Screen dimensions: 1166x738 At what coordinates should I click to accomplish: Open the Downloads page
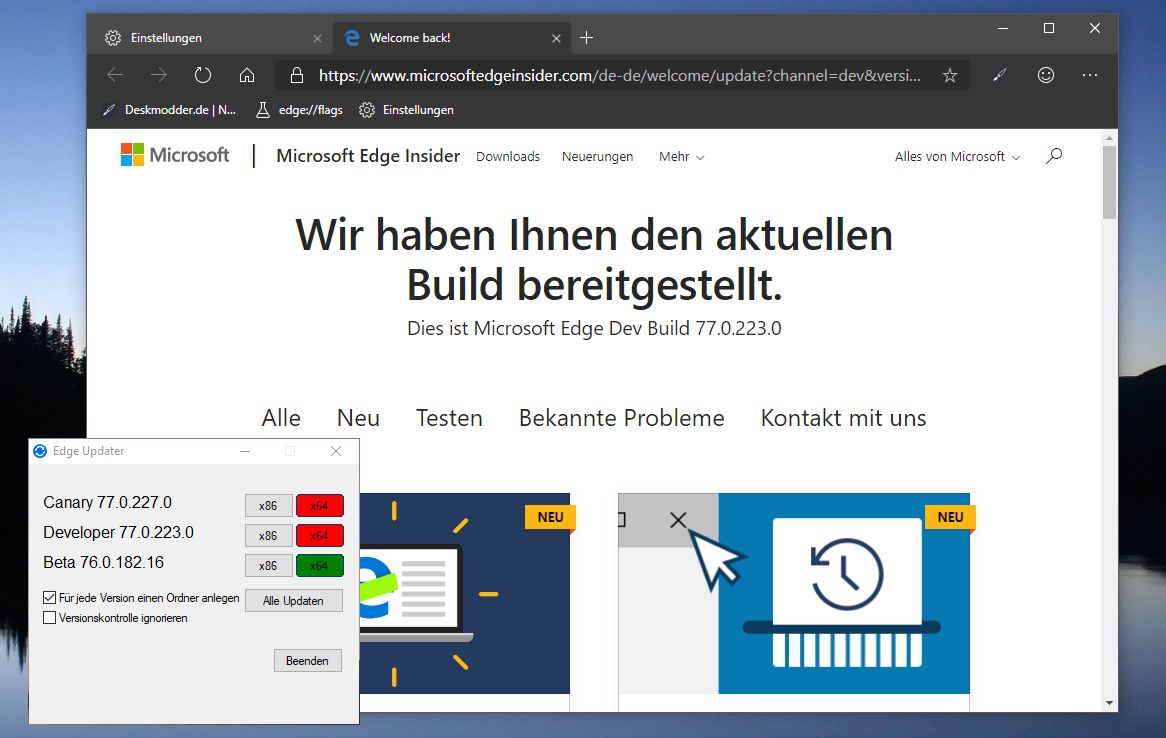click(508, 156)
